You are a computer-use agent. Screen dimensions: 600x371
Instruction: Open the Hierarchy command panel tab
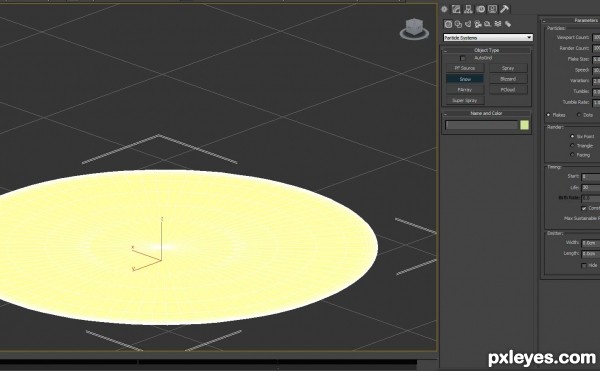point(468,9)
